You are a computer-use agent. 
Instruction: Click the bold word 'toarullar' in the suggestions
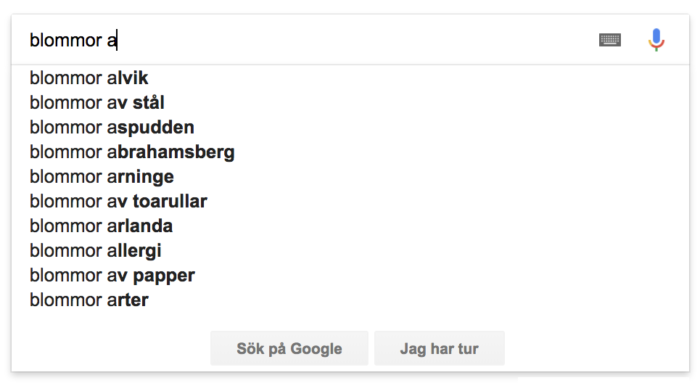coord(170,201)
